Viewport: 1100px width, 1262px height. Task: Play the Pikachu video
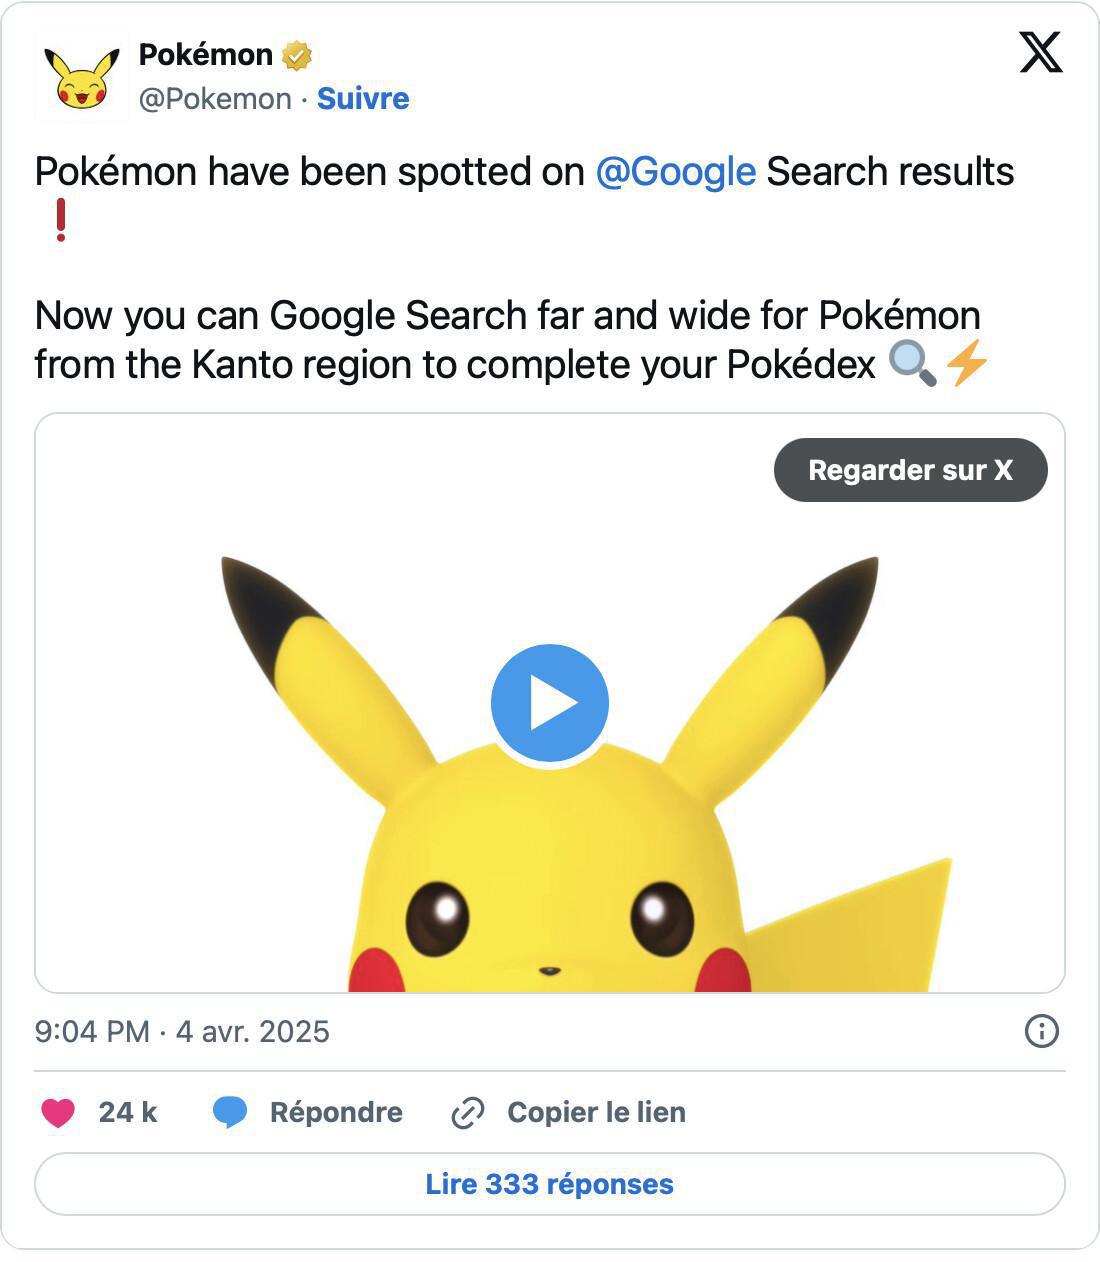point(549,701)
